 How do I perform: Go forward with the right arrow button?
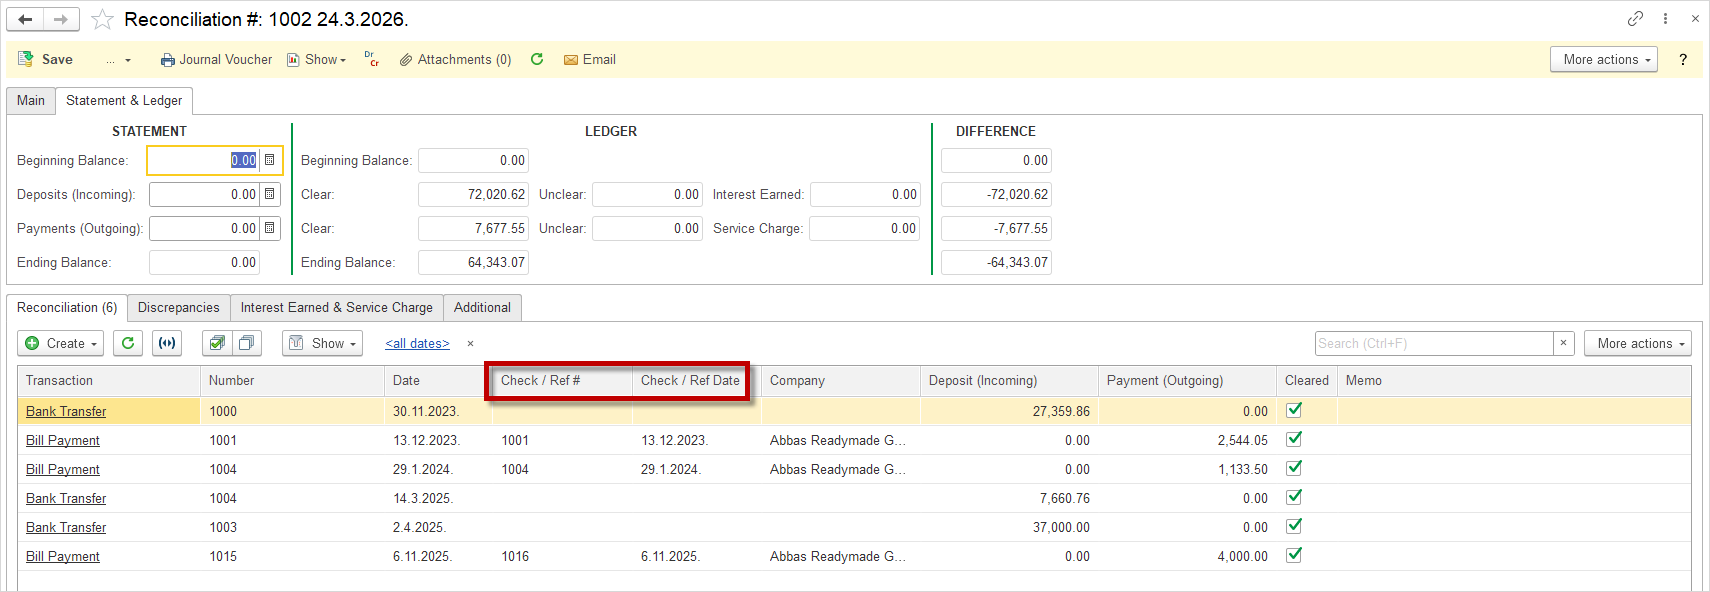click(x=61, y=19)
